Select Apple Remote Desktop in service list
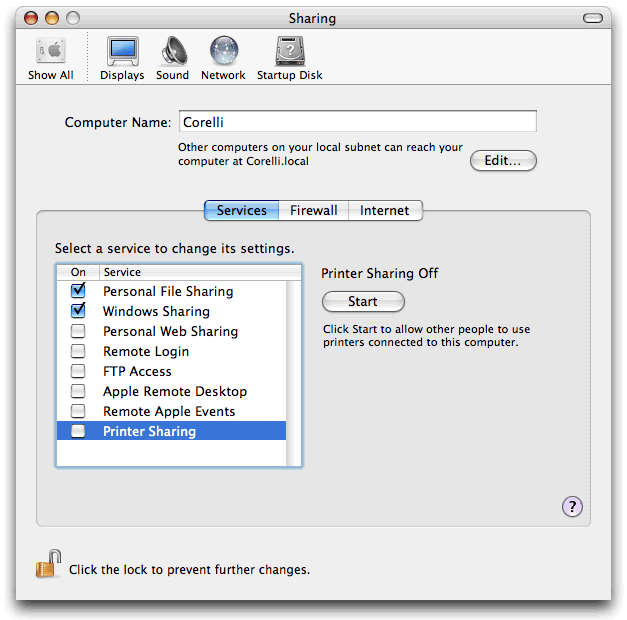 [x=175, y=391]
